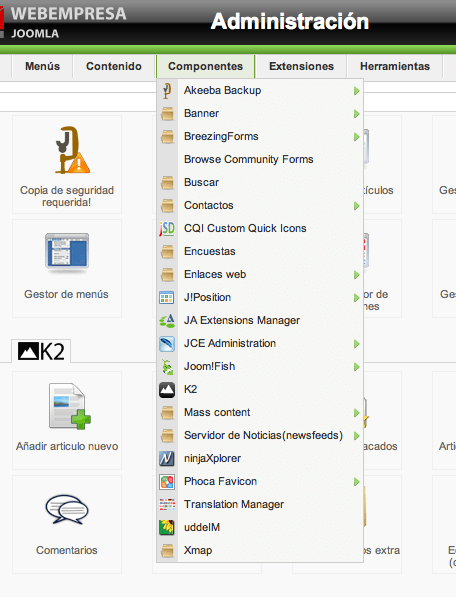Click the CQI Custom Quick Icons text
This screenshot has width=456, height=597.
245,228
